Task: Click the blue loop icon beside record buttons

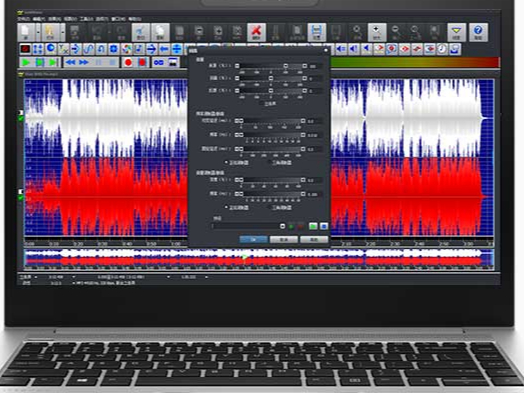Action: pyautogui.click(x=158, y=62)
